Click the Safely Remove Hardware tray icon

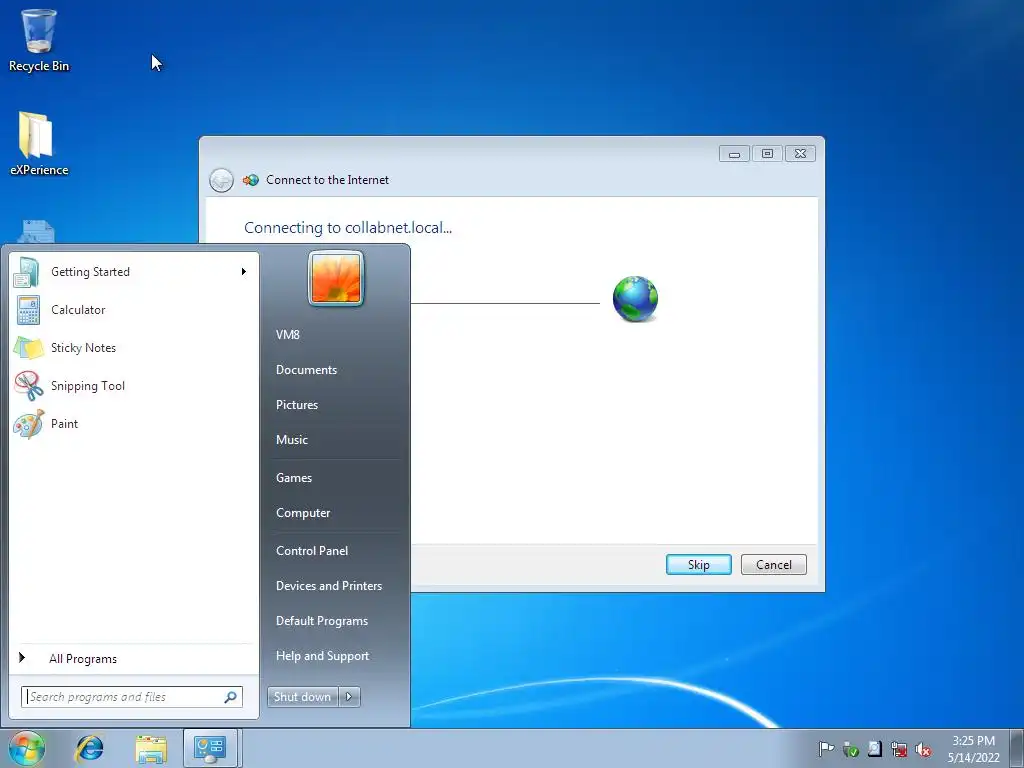[x=850, y=749]
